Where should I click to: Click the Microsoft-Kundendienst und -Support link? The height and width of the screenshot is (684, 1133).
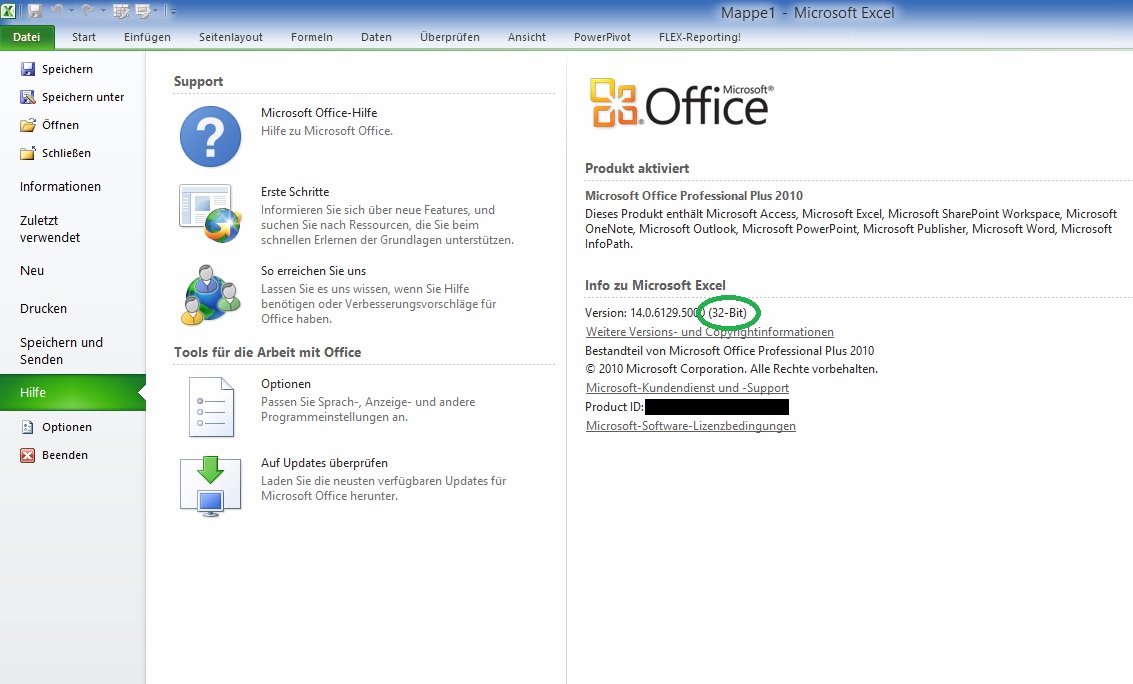point(687,388)
